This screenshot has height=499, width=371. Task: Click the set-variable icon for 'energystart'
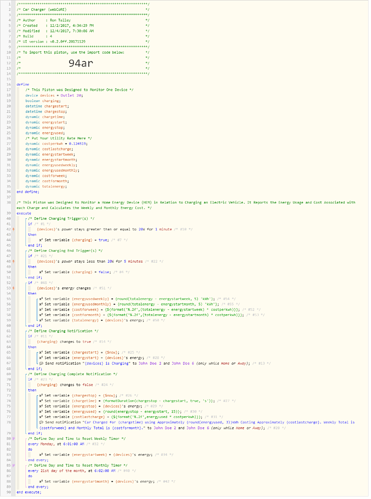tap(41, 358)
